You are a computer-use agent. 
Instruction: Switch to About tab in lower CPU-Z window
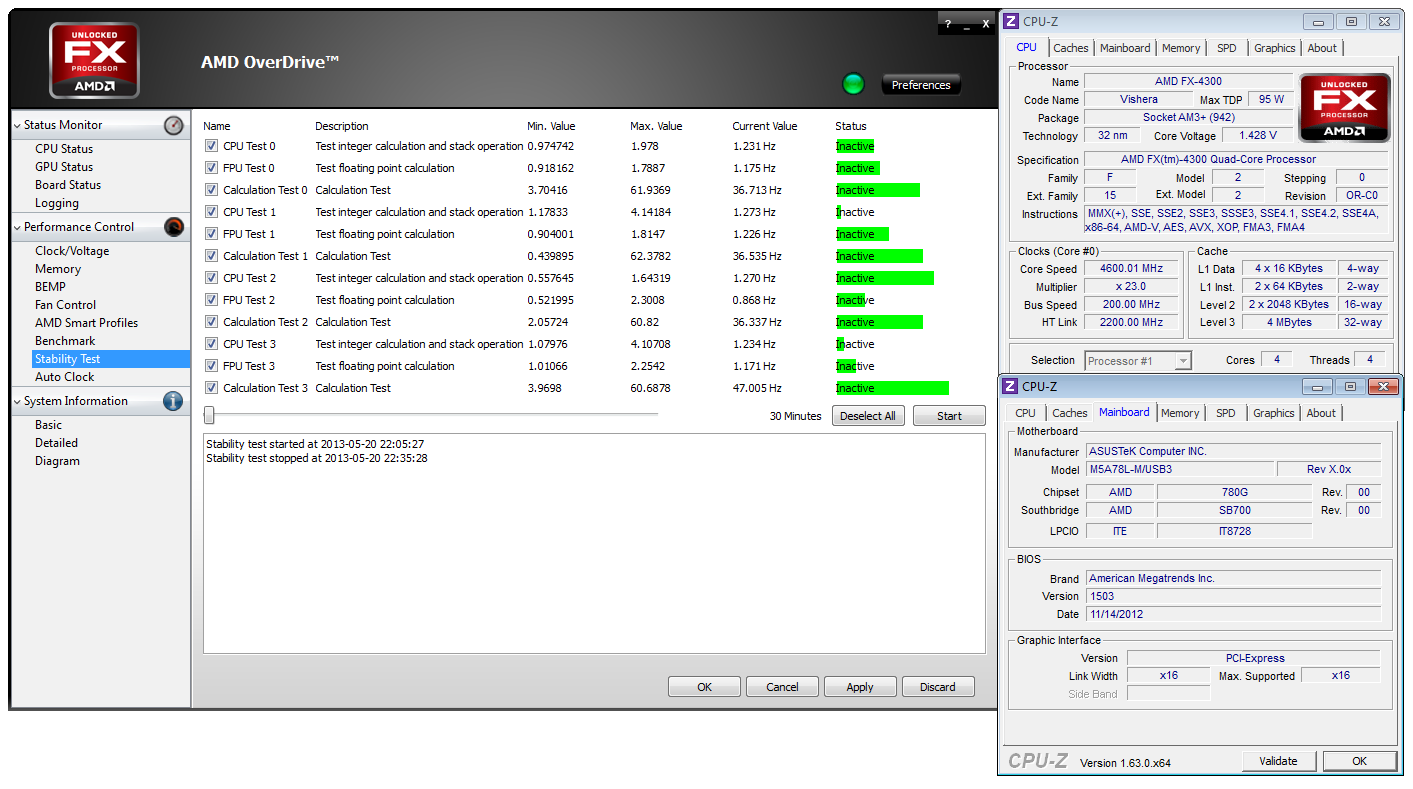[1321, 413]
